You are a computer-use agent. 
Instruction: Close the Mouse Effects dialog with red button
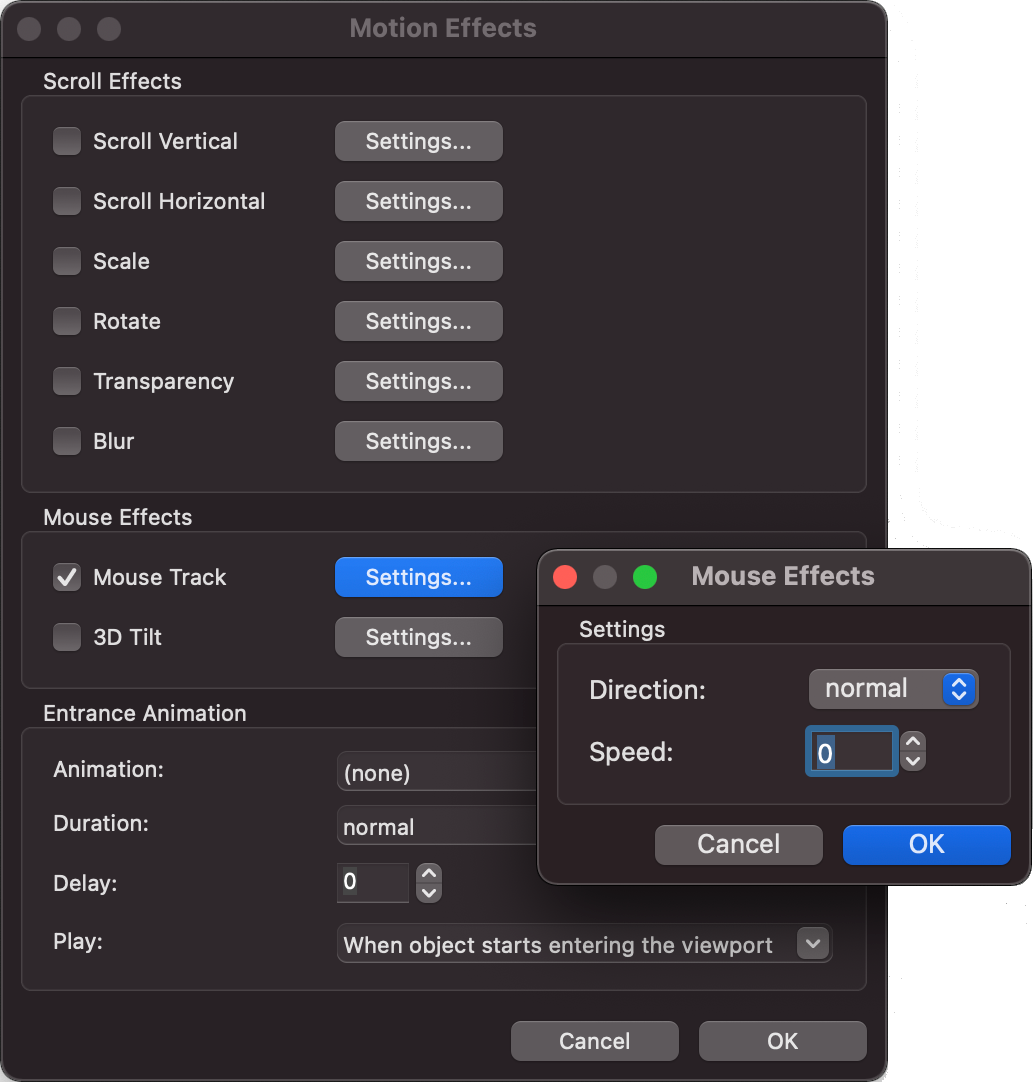click(565, 577)
